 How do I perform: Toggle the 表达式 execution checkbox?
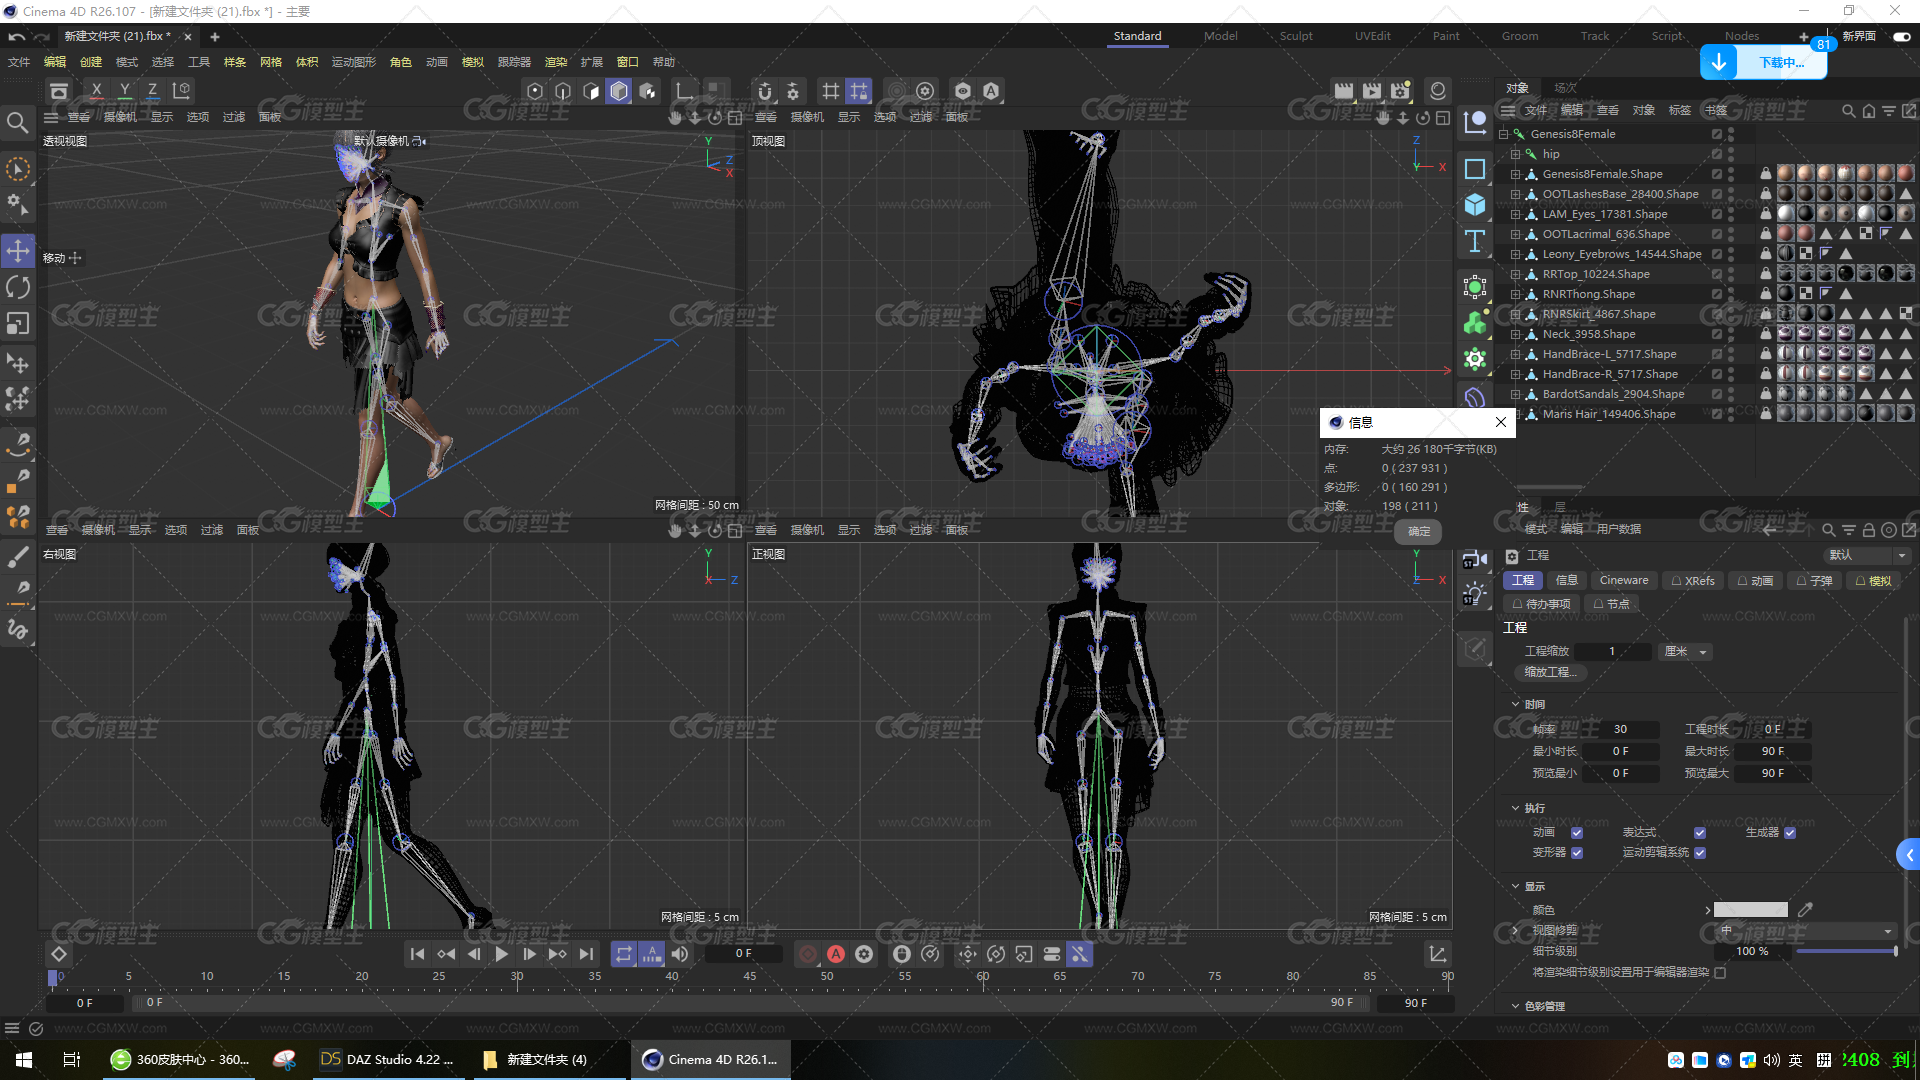click(x=1700, y=832)
